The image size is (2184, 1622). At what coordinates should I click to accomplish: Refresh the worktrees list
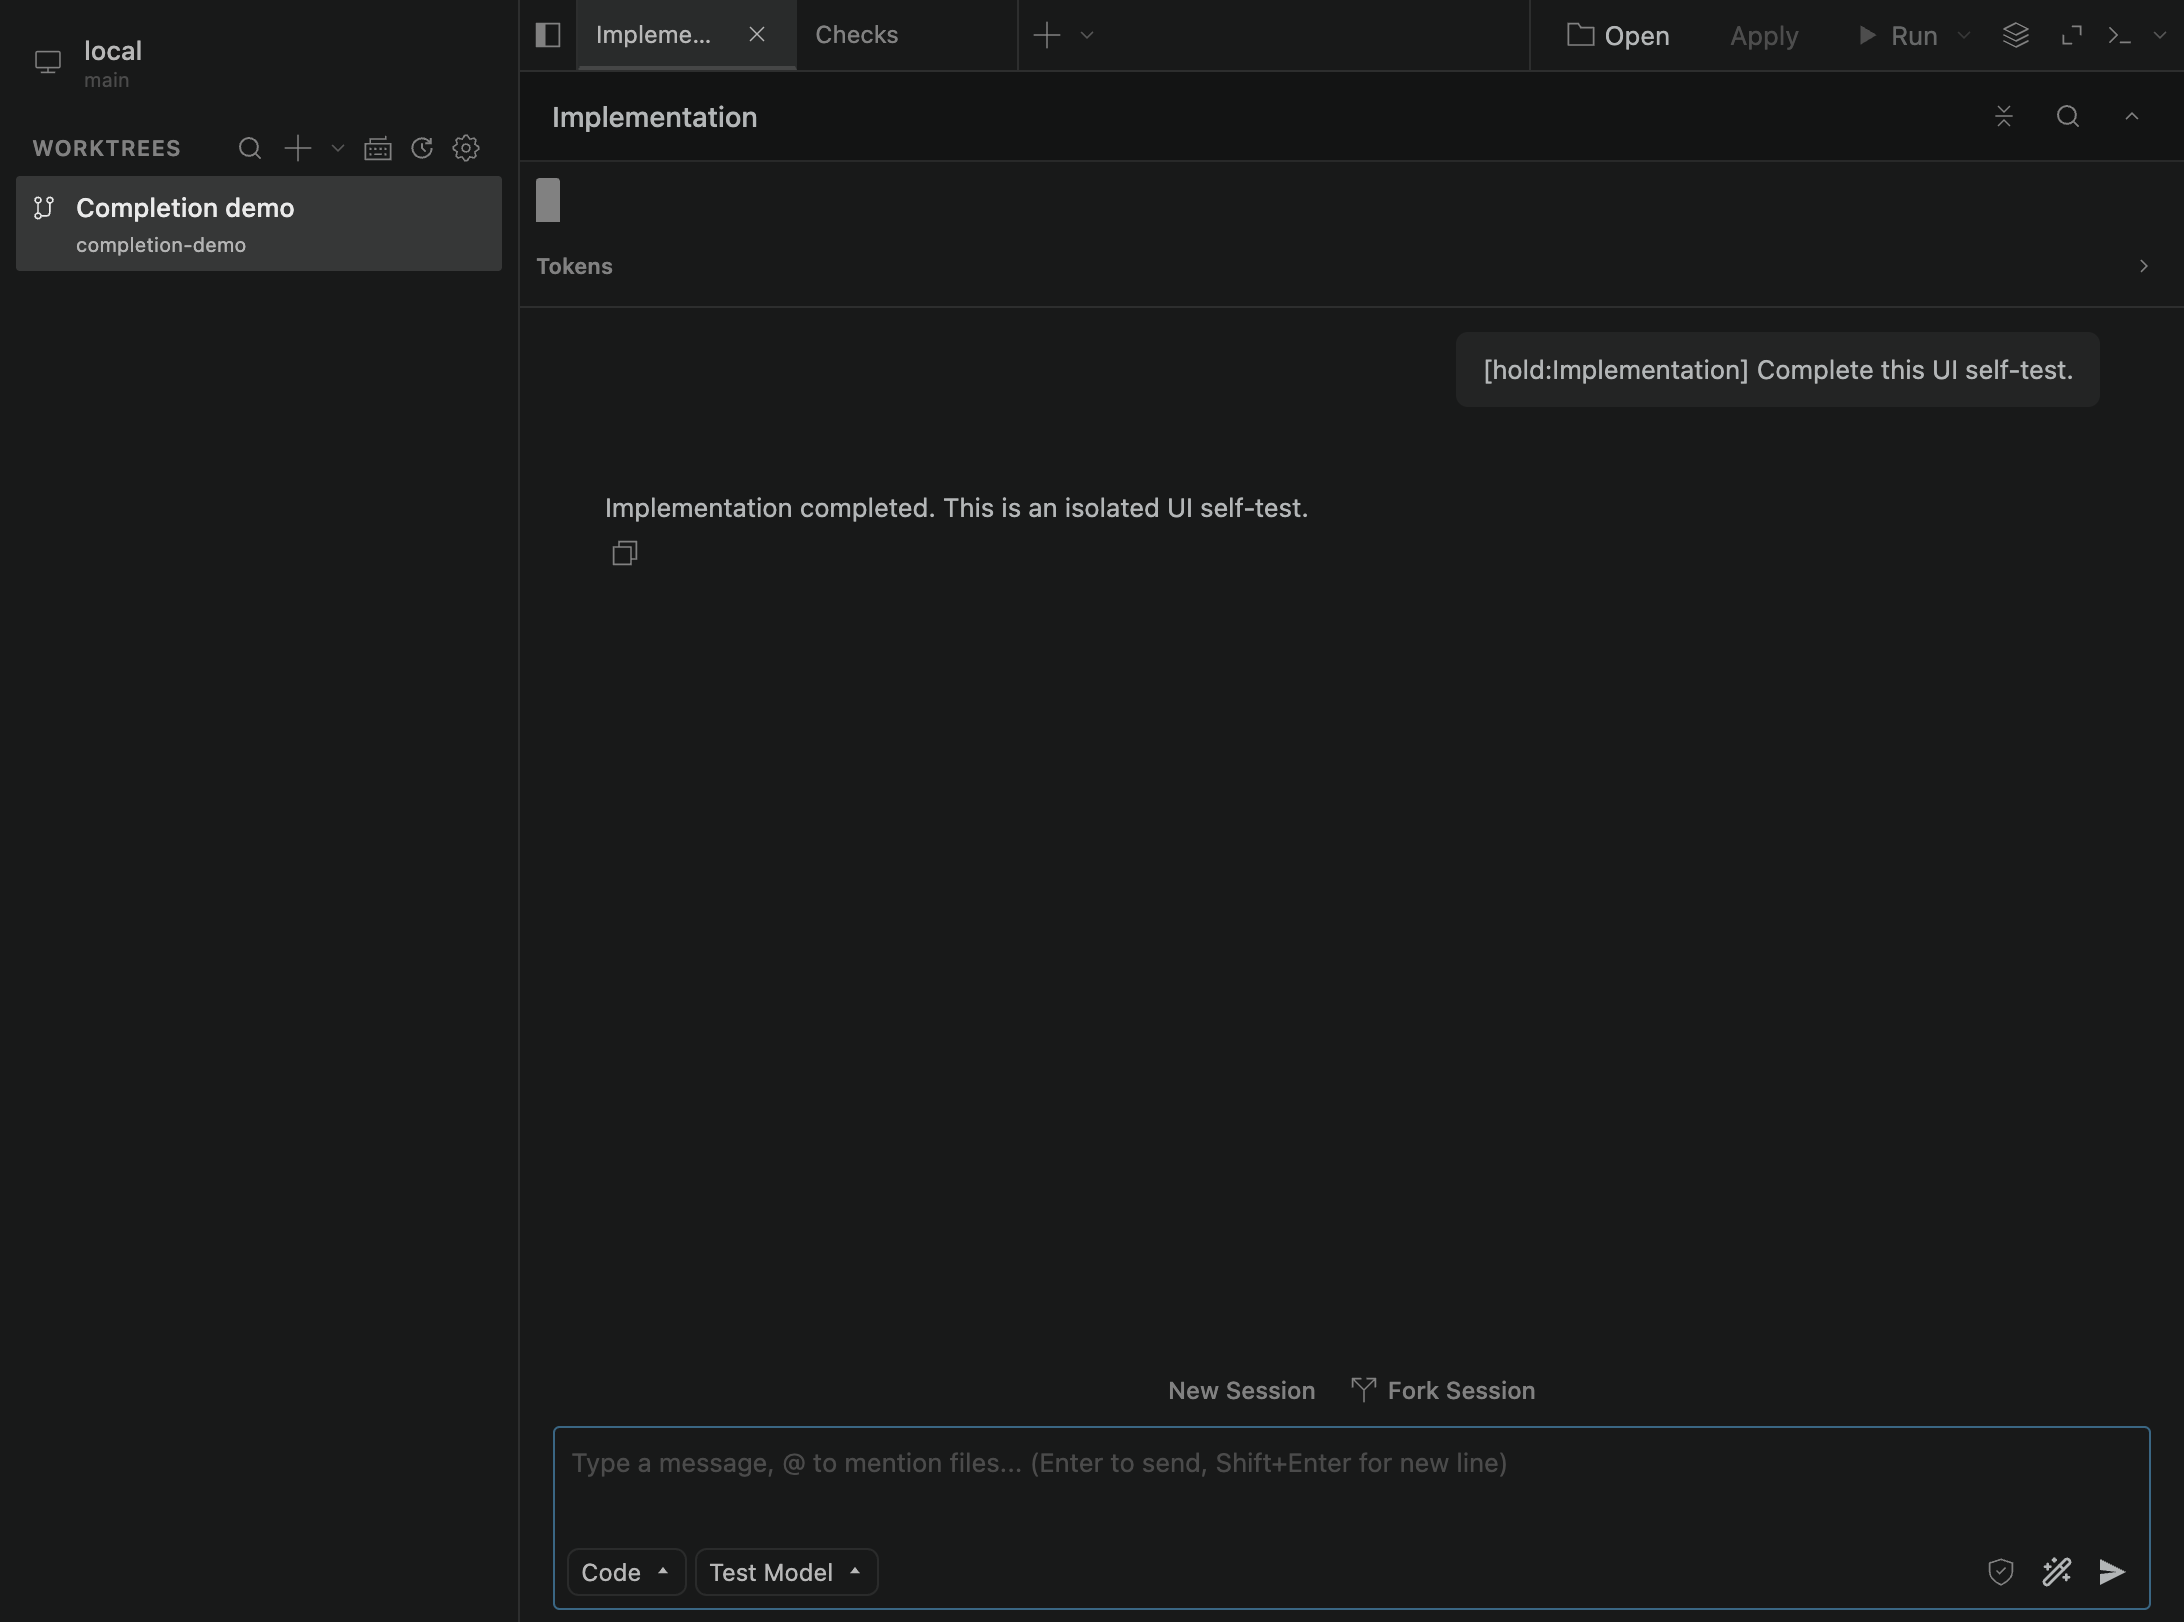tap(422, 148)
